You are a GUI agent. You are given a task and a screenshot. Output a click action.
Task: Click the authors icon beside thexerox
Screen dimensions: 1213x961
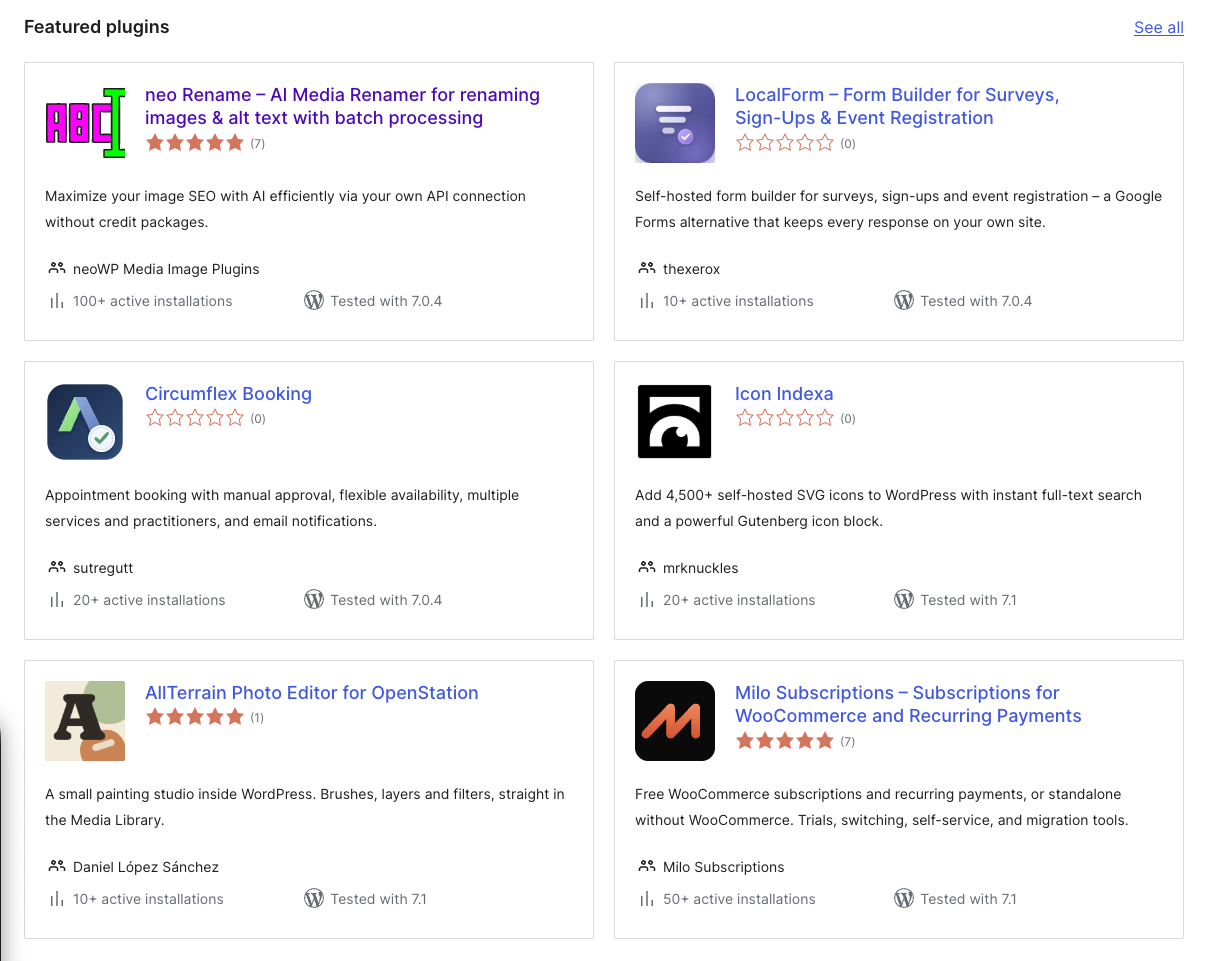[646, 269]
